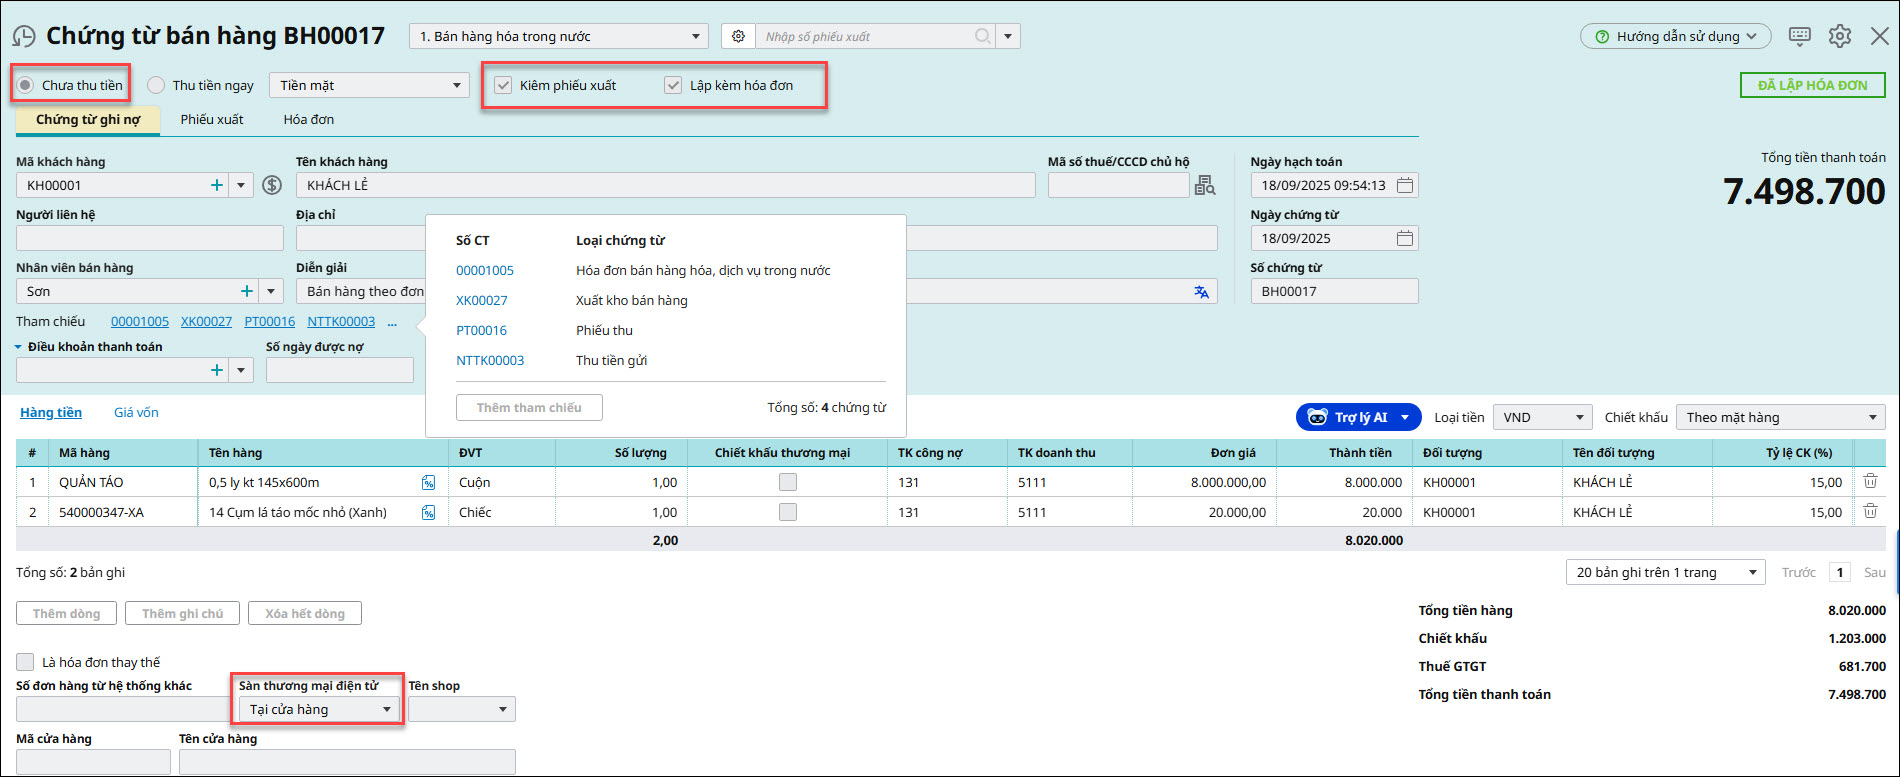Select the Thu tiền ngay radio option
The width and height of the screenshot is (1900, 777).
[157, 86]
